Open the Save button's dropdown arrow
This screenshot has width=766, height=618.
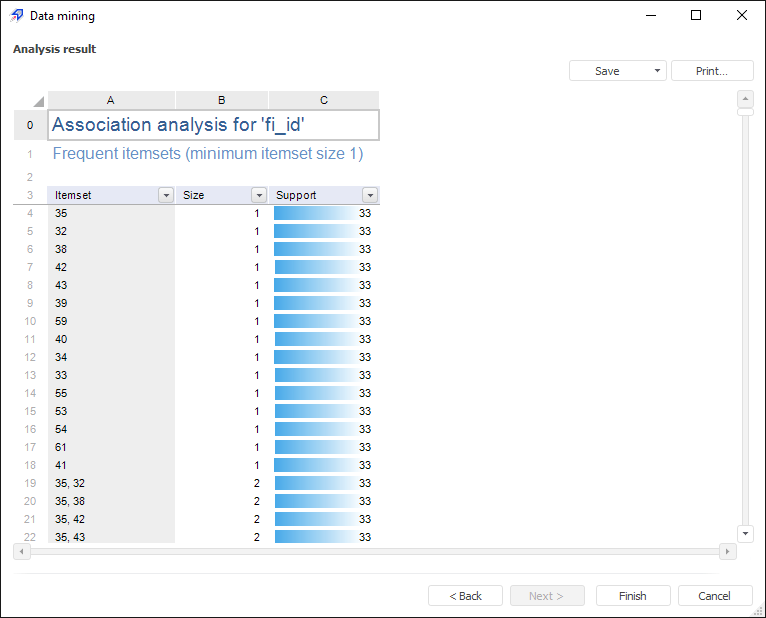tap(658, 71)
